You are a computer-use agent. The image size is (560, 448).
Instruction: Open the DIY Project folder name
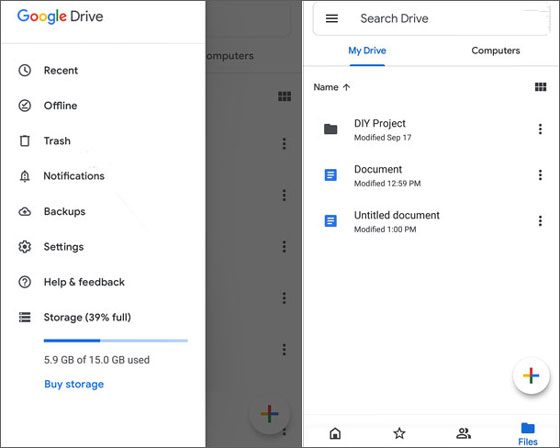click(380, 123)
